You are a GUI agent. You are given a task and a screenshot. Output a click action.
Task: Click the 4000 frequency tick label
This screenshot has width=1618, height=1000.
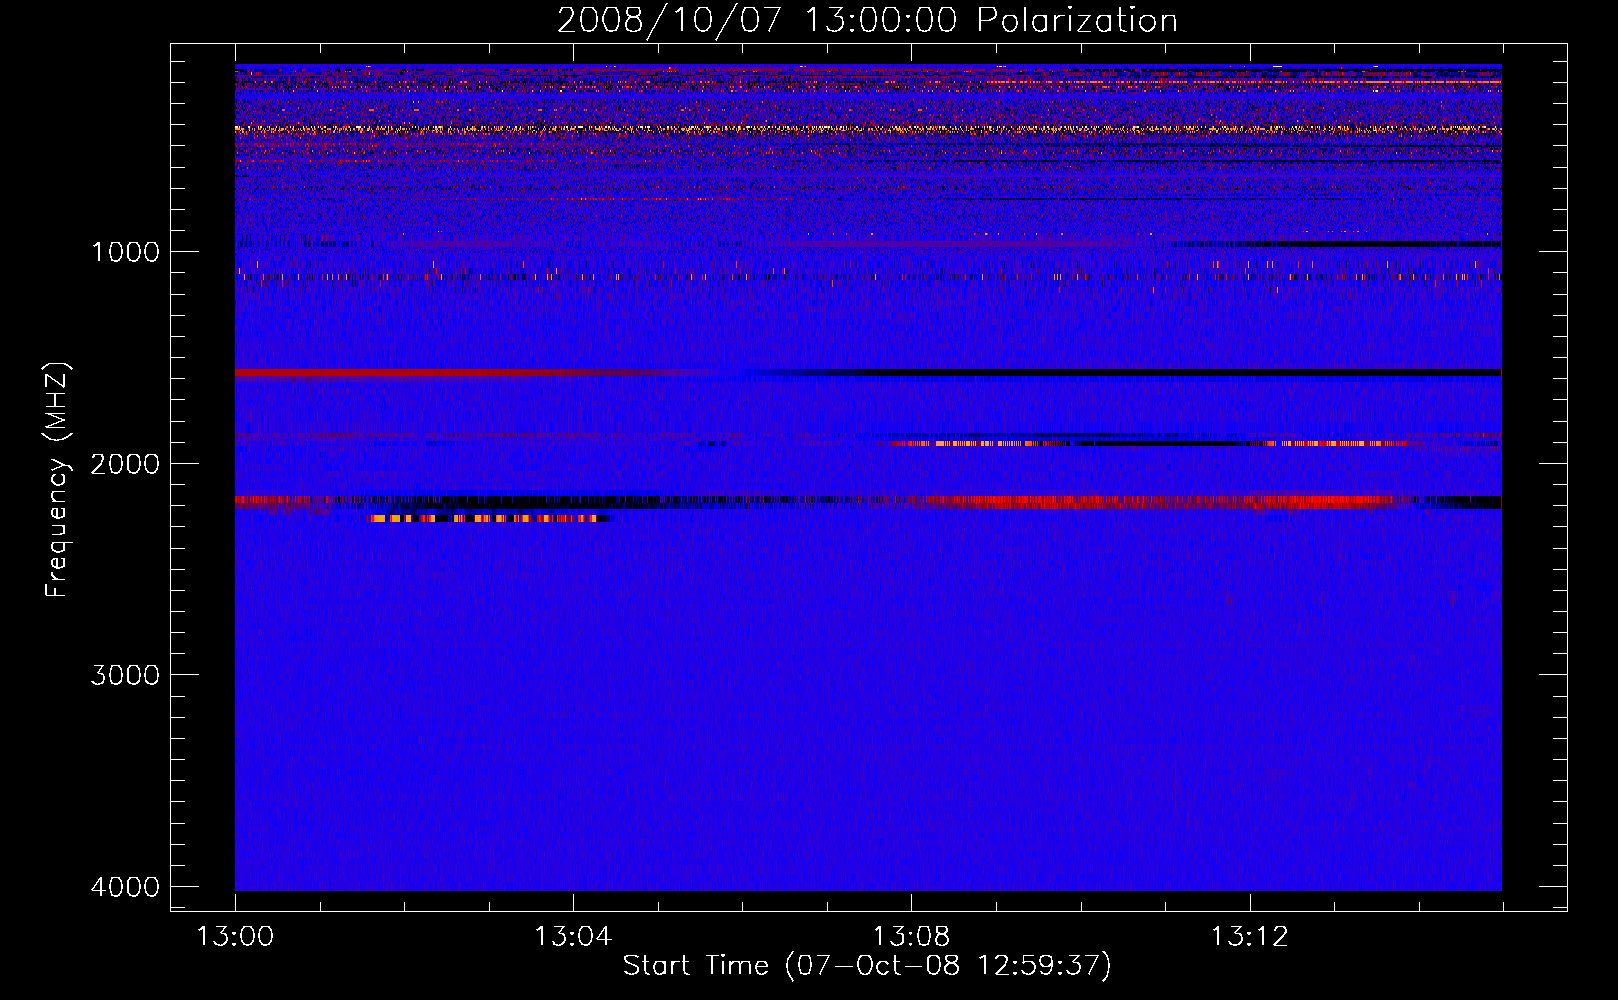[x=126, y=887]
